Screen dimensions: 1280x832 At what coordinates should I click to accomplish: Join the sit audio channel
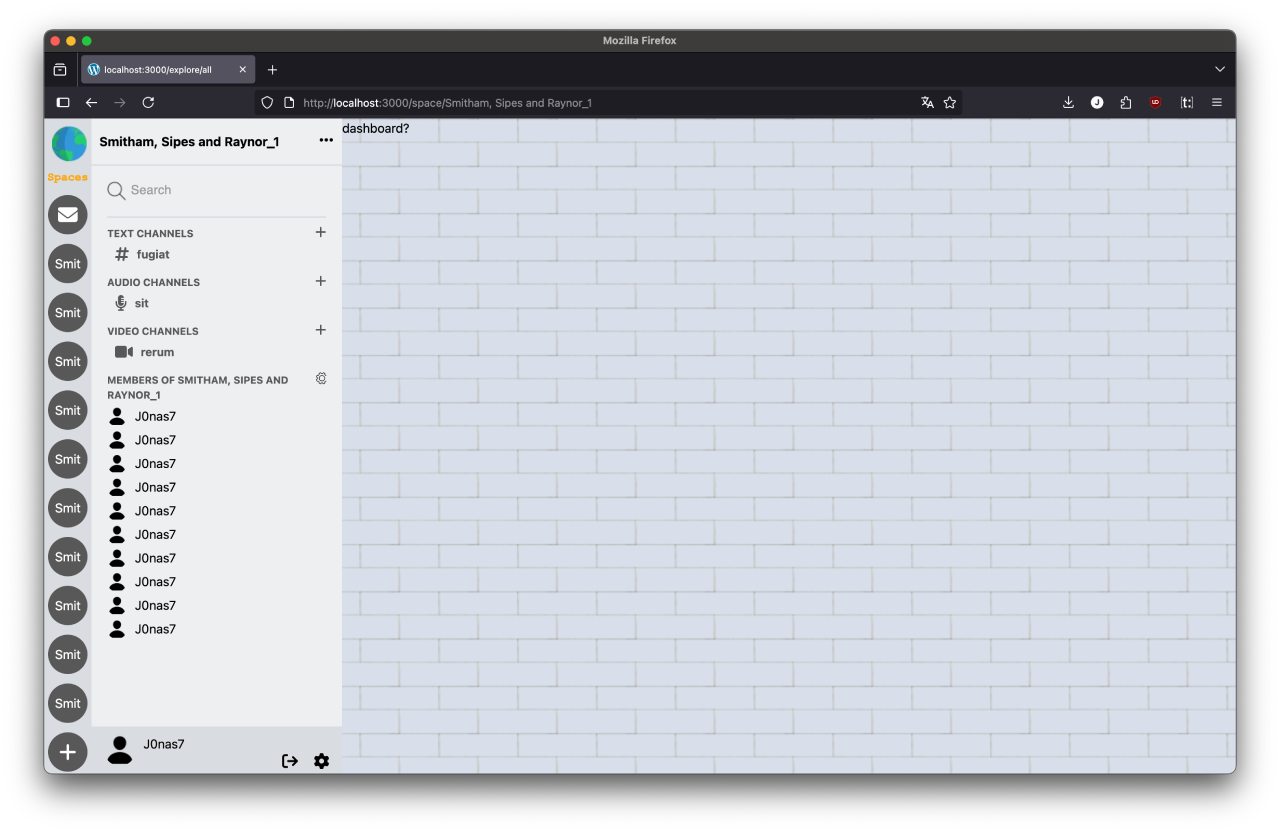(141, 304)
